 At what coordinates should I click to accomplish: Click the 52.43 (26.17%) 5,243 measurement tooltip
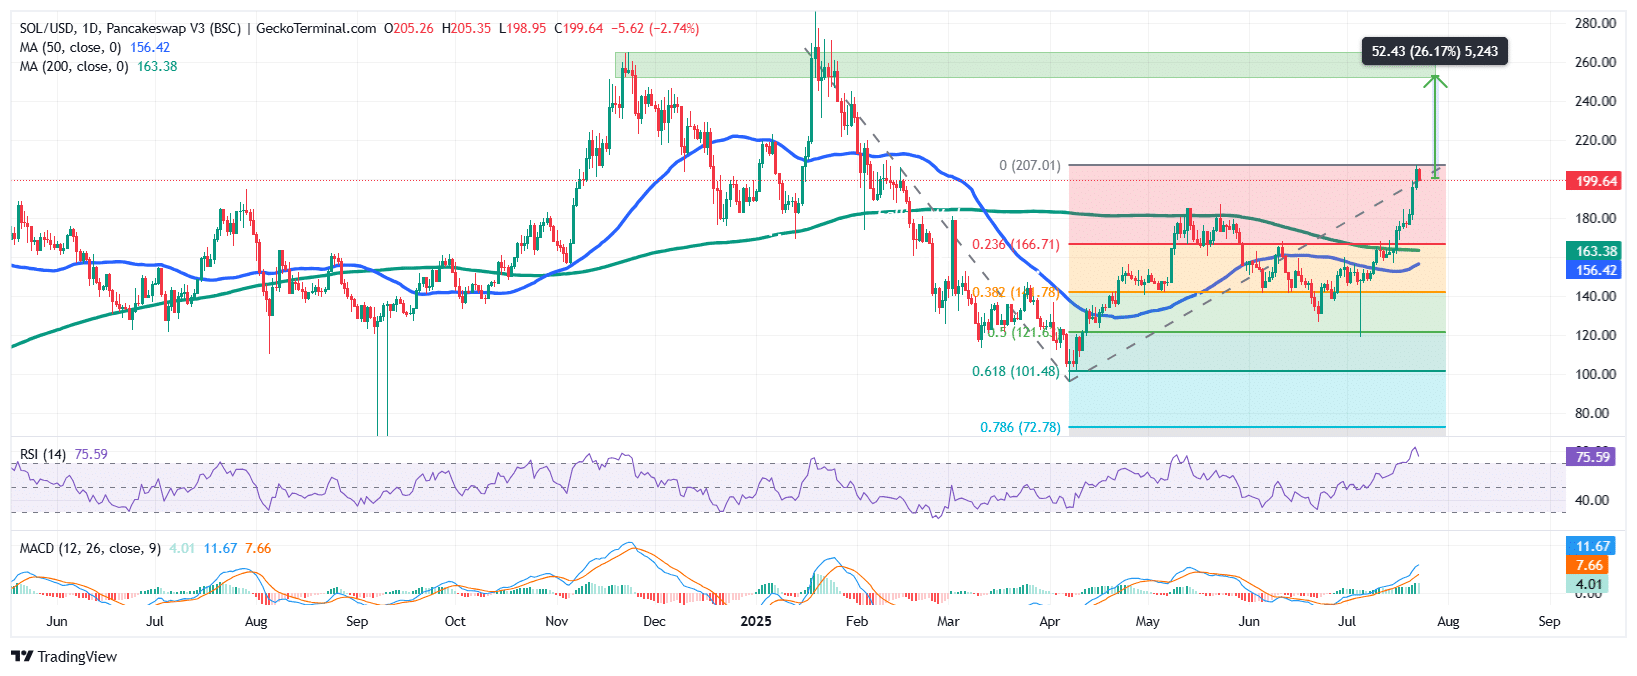[1435, 51]
